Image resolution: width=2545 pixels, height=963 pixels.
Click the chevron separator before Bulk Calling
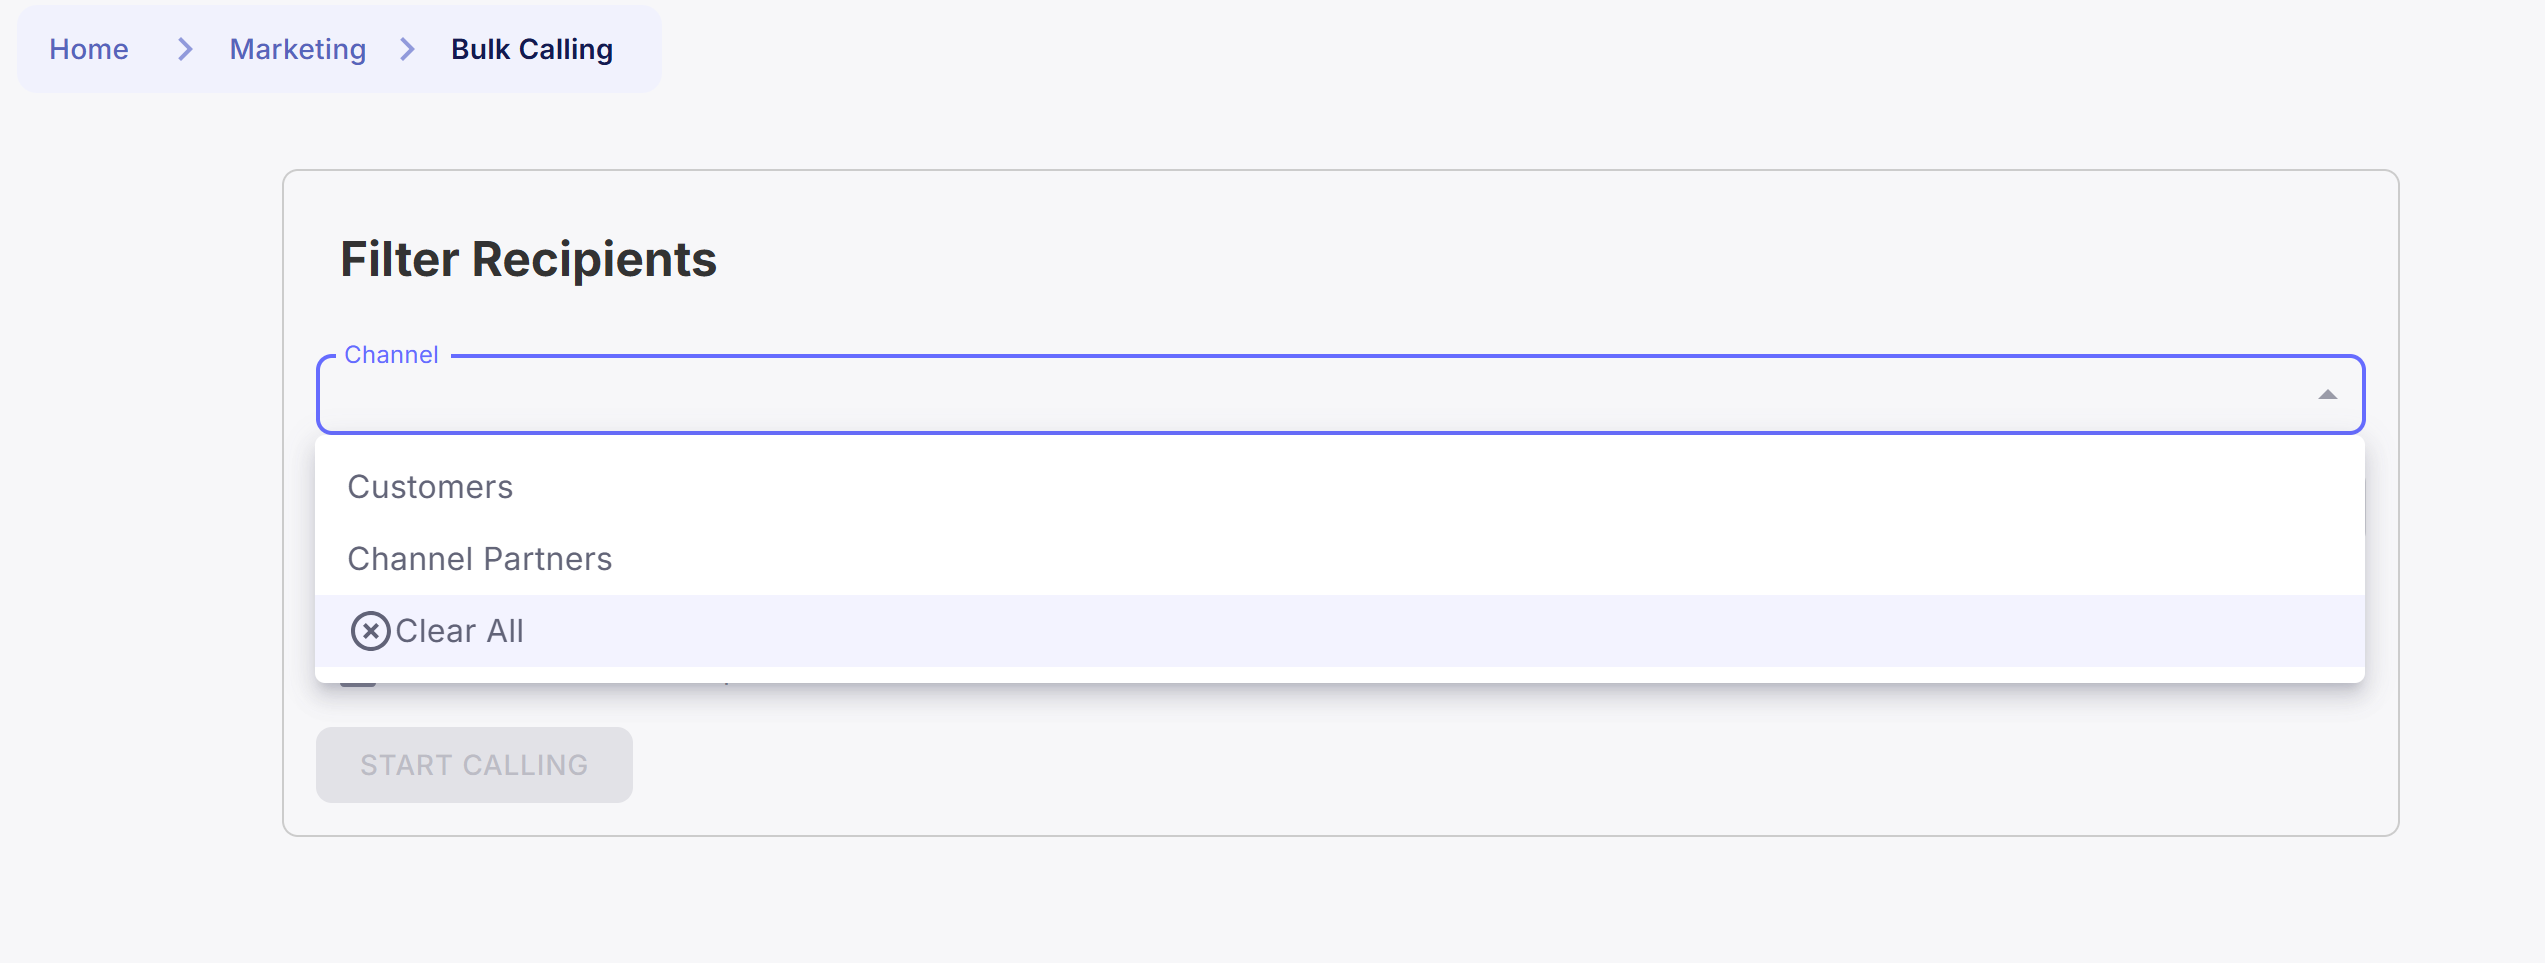tap(407, 49)
